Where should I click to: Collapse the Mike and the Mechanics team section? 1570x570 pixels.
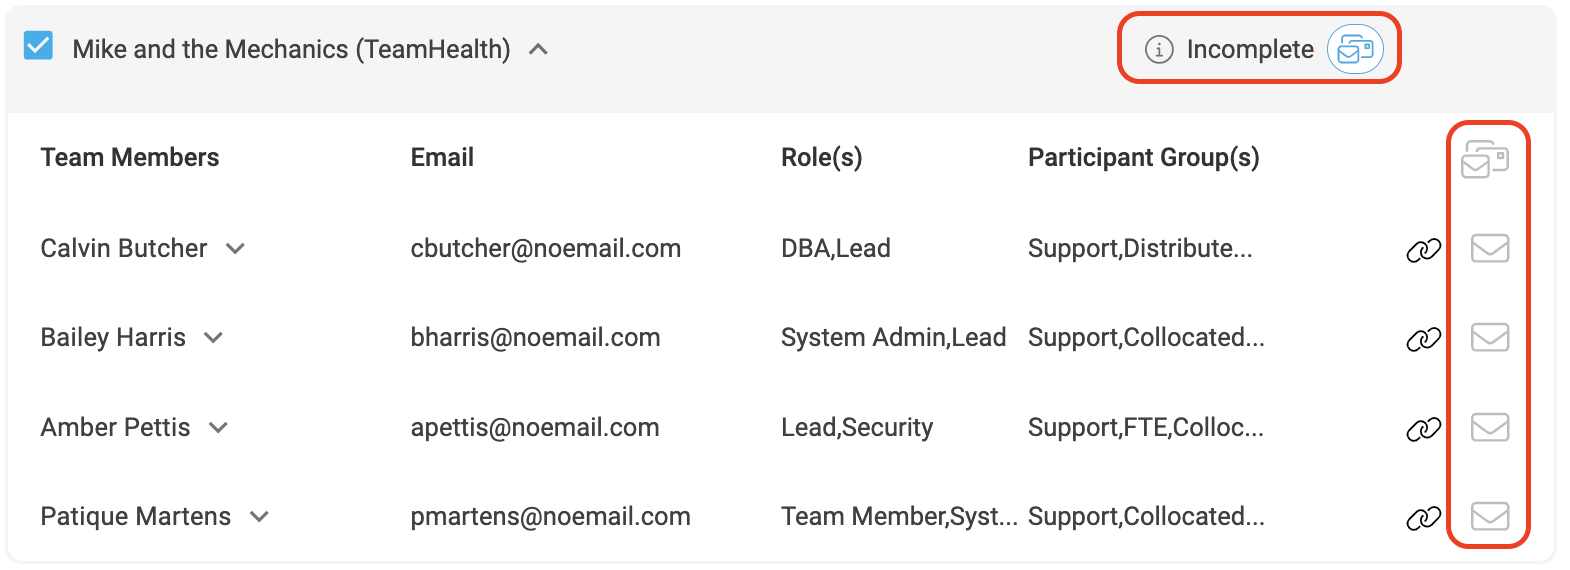[x=538, y=49]
